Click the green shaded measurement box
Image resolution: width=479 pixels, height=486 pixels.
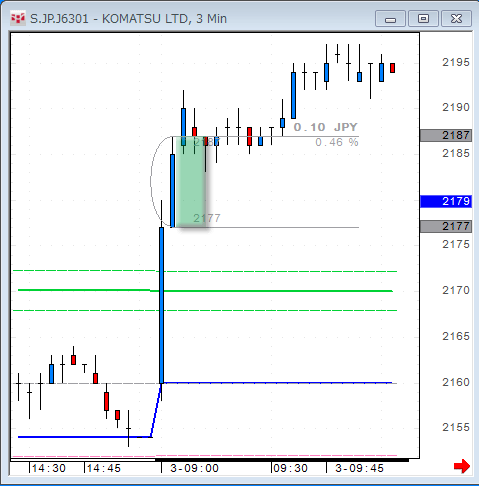190,182
